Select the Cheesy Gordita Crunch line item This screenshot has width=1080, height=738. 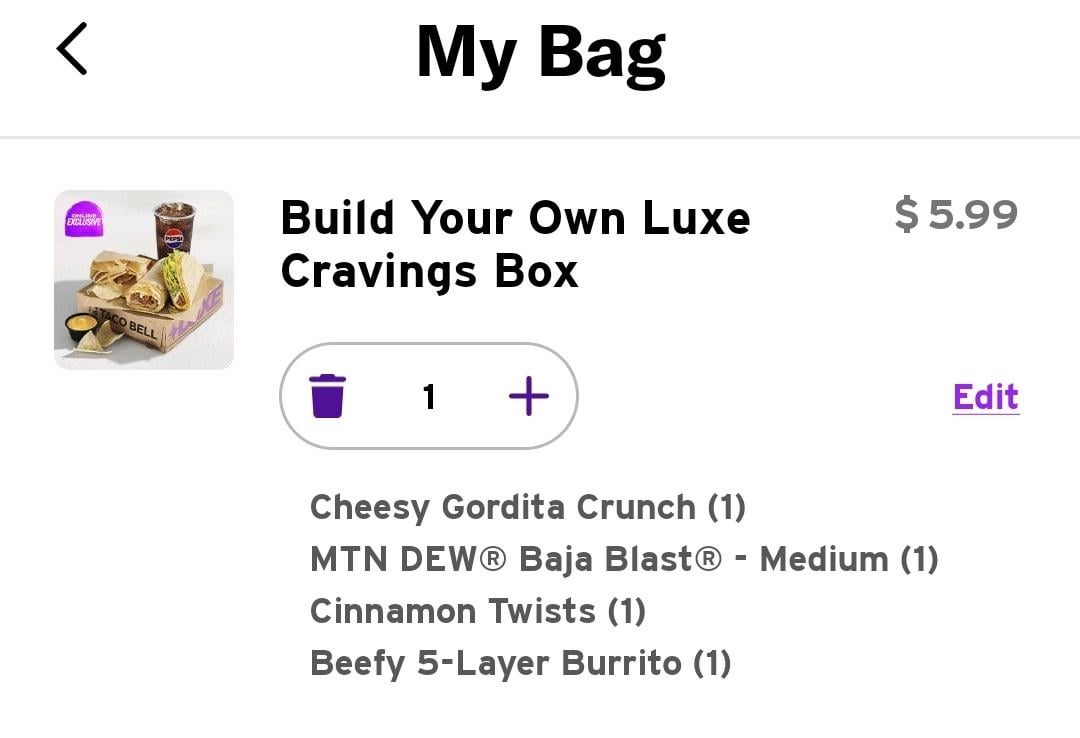[528, 507]
